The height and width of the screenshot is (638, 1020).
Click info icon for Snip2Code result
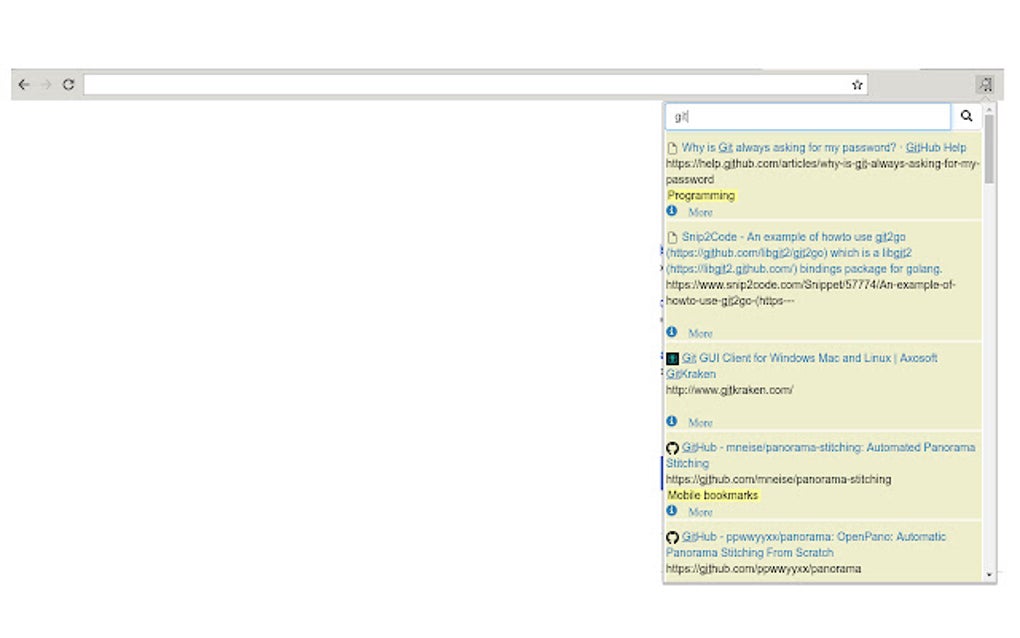coord(672,332)
